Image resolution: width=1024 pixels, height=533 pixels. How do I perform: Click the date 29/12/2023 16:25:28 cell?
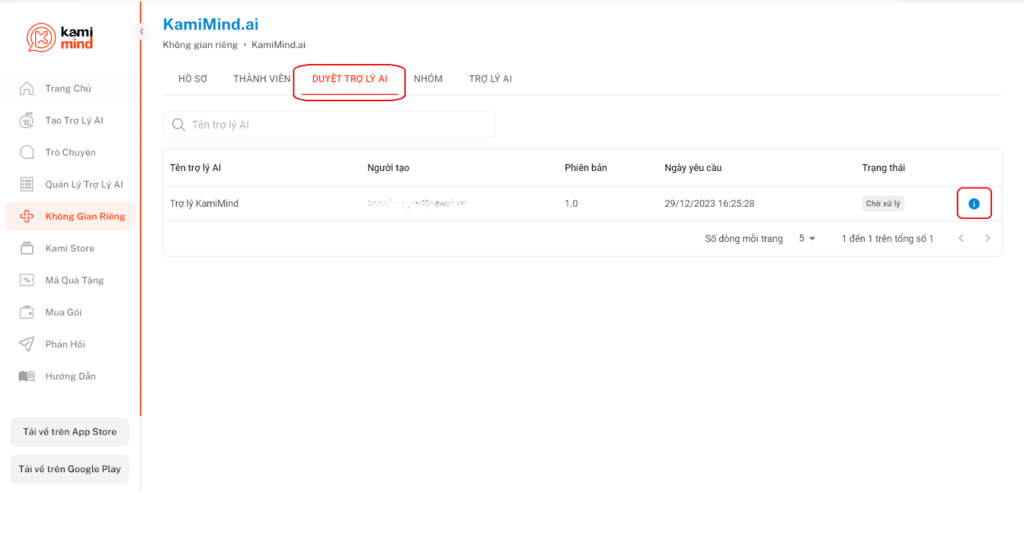pos(709,204)
